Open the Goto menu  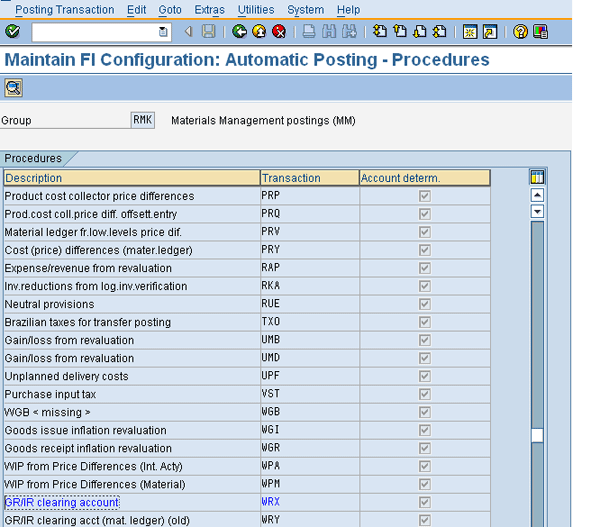171,9
